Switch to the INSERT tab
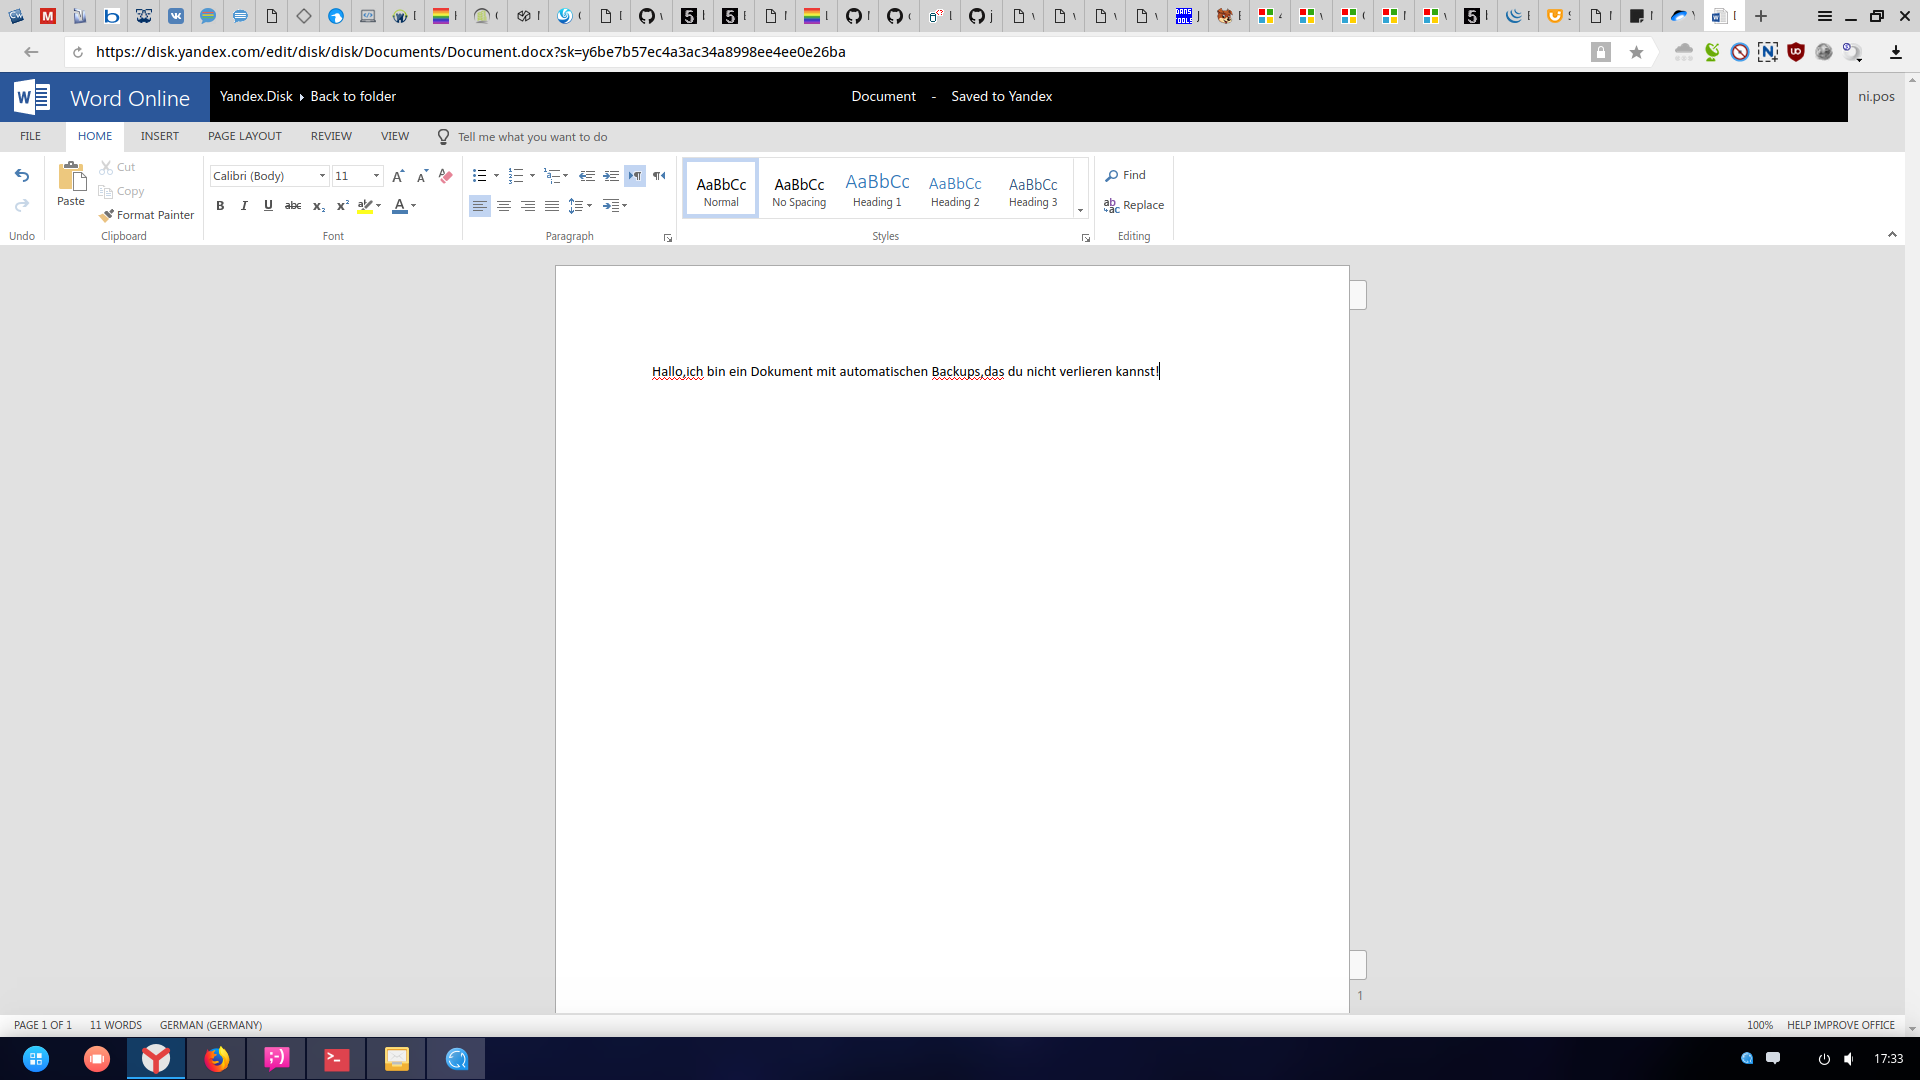The height and width of the screenshot is (1080, 1920). [x=159, y=136]
